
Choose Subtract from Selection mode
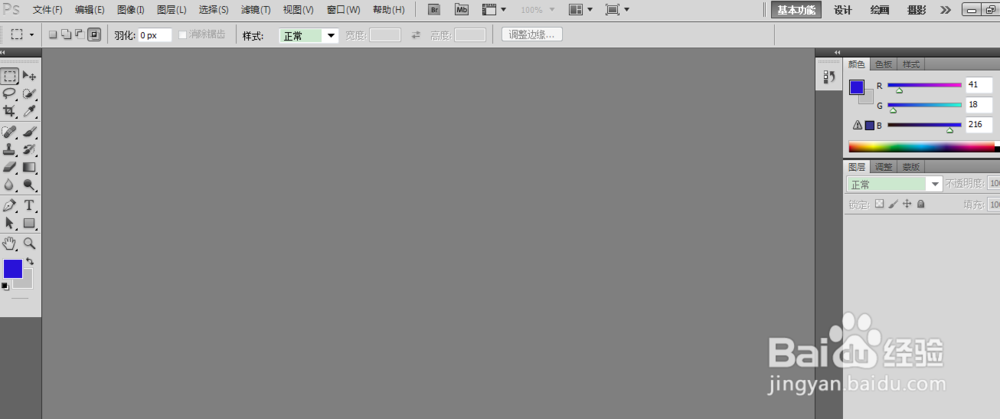pyautogui.click(x=79, y=34)
